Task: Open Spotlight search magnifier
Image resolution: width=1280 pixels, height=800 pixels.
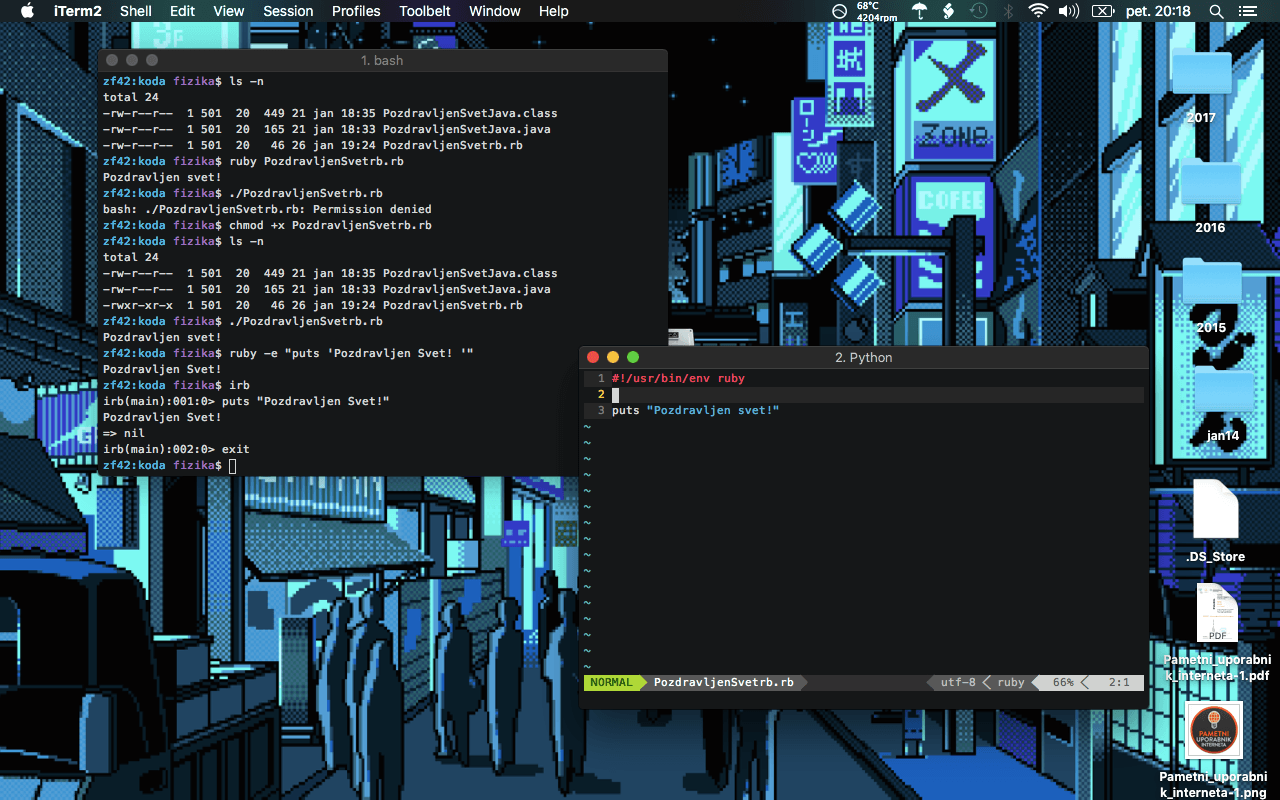Action: click(x=1216, y=11)
